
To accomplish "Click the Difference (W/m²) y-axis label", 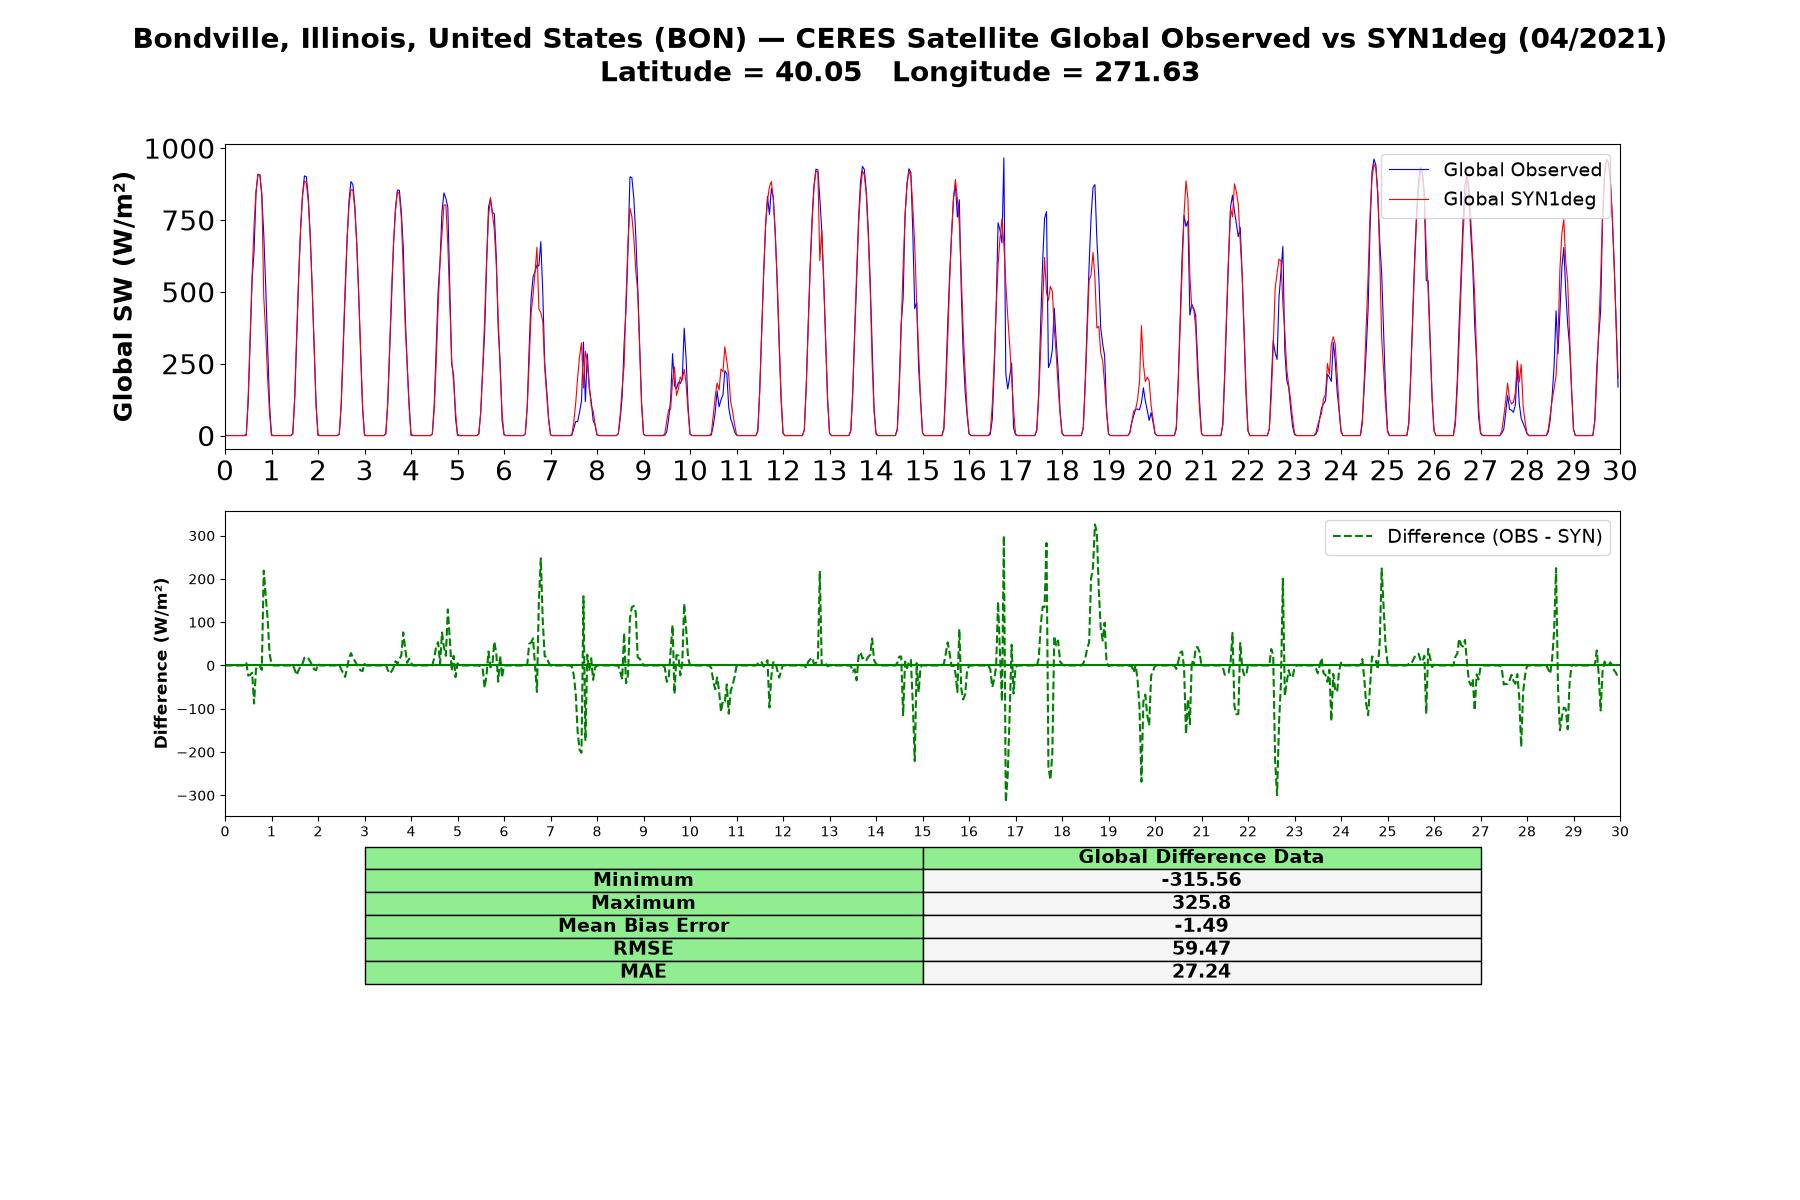I will pos(161,664).
